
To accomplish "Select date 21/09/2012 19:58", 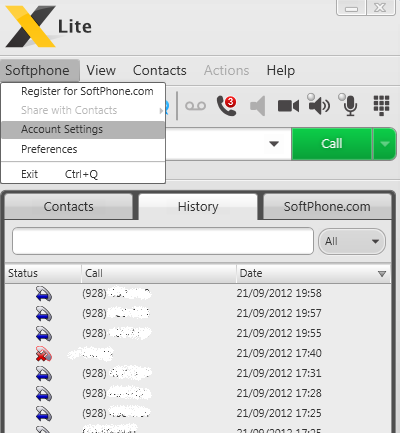I will click(279, 293).
